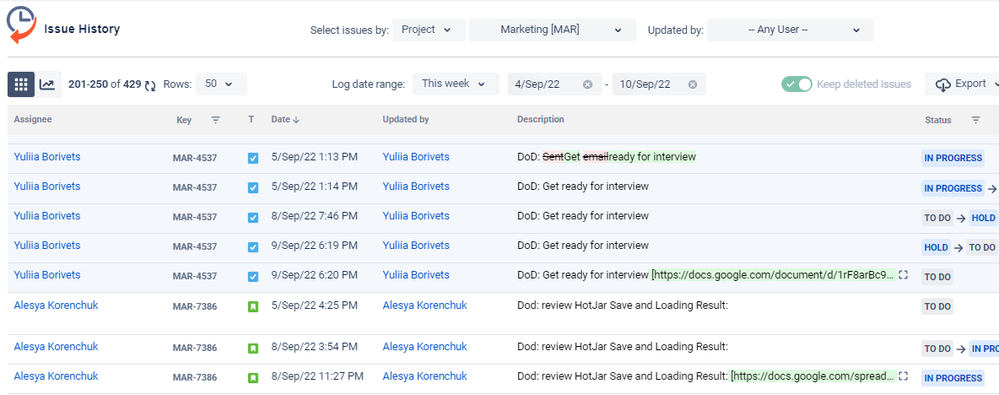Click the Issue History title text
Viewport: 999px width, 395px height.
coord(82,29)
